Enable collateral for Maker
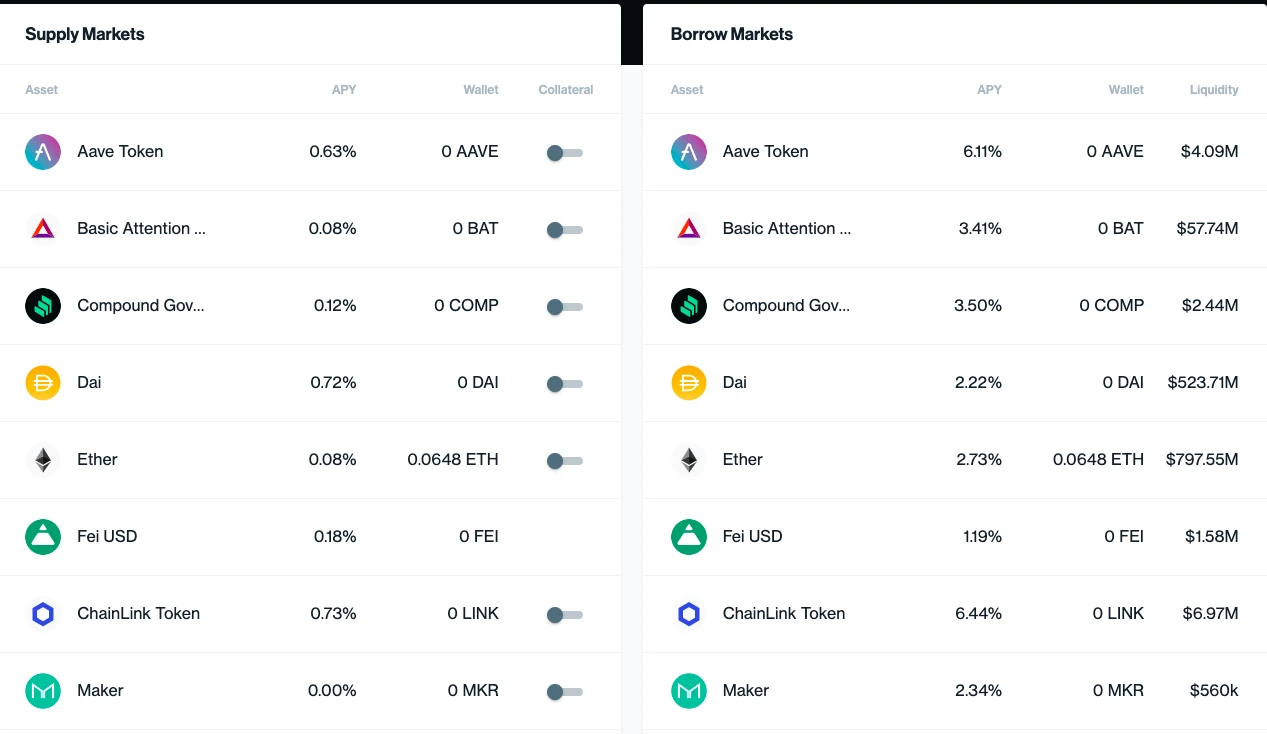This screenshot has width=1267, height=734. tap(564, 692)
